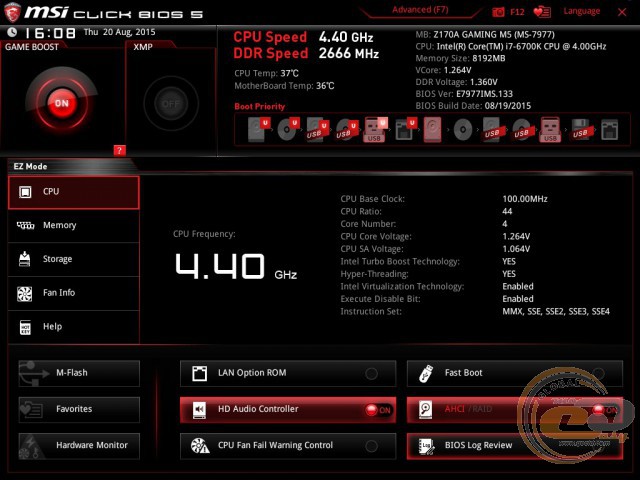This screenshot has height=480, width=640.
Task: Click the Intel Virtualization Technology label
Action: pyautogui.click(x=402, y=287)
